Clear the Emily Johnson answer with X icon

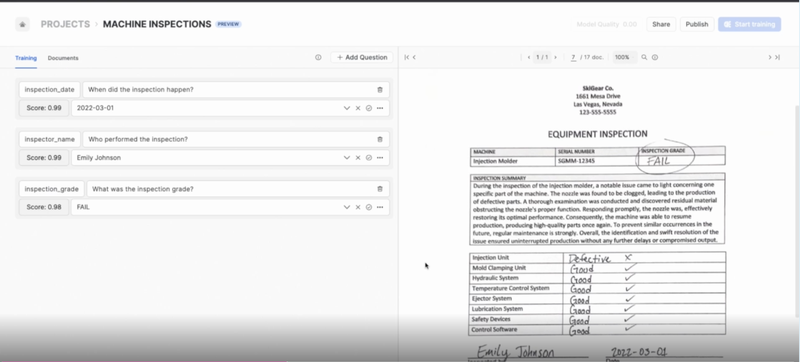tap(358, 158)
